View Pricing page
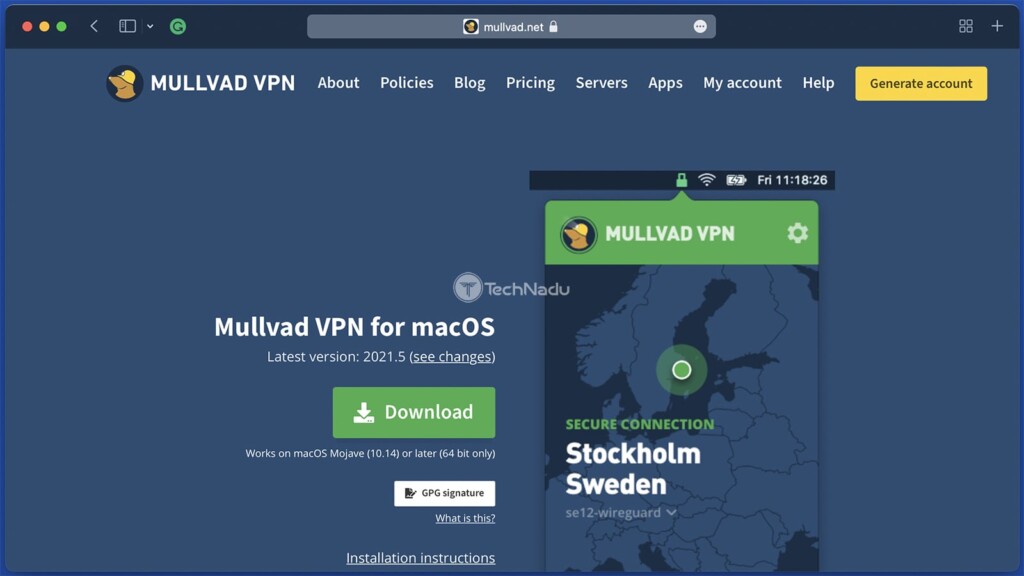The width and height of the screenshot is (1024, 576). (x=530, y=83)
